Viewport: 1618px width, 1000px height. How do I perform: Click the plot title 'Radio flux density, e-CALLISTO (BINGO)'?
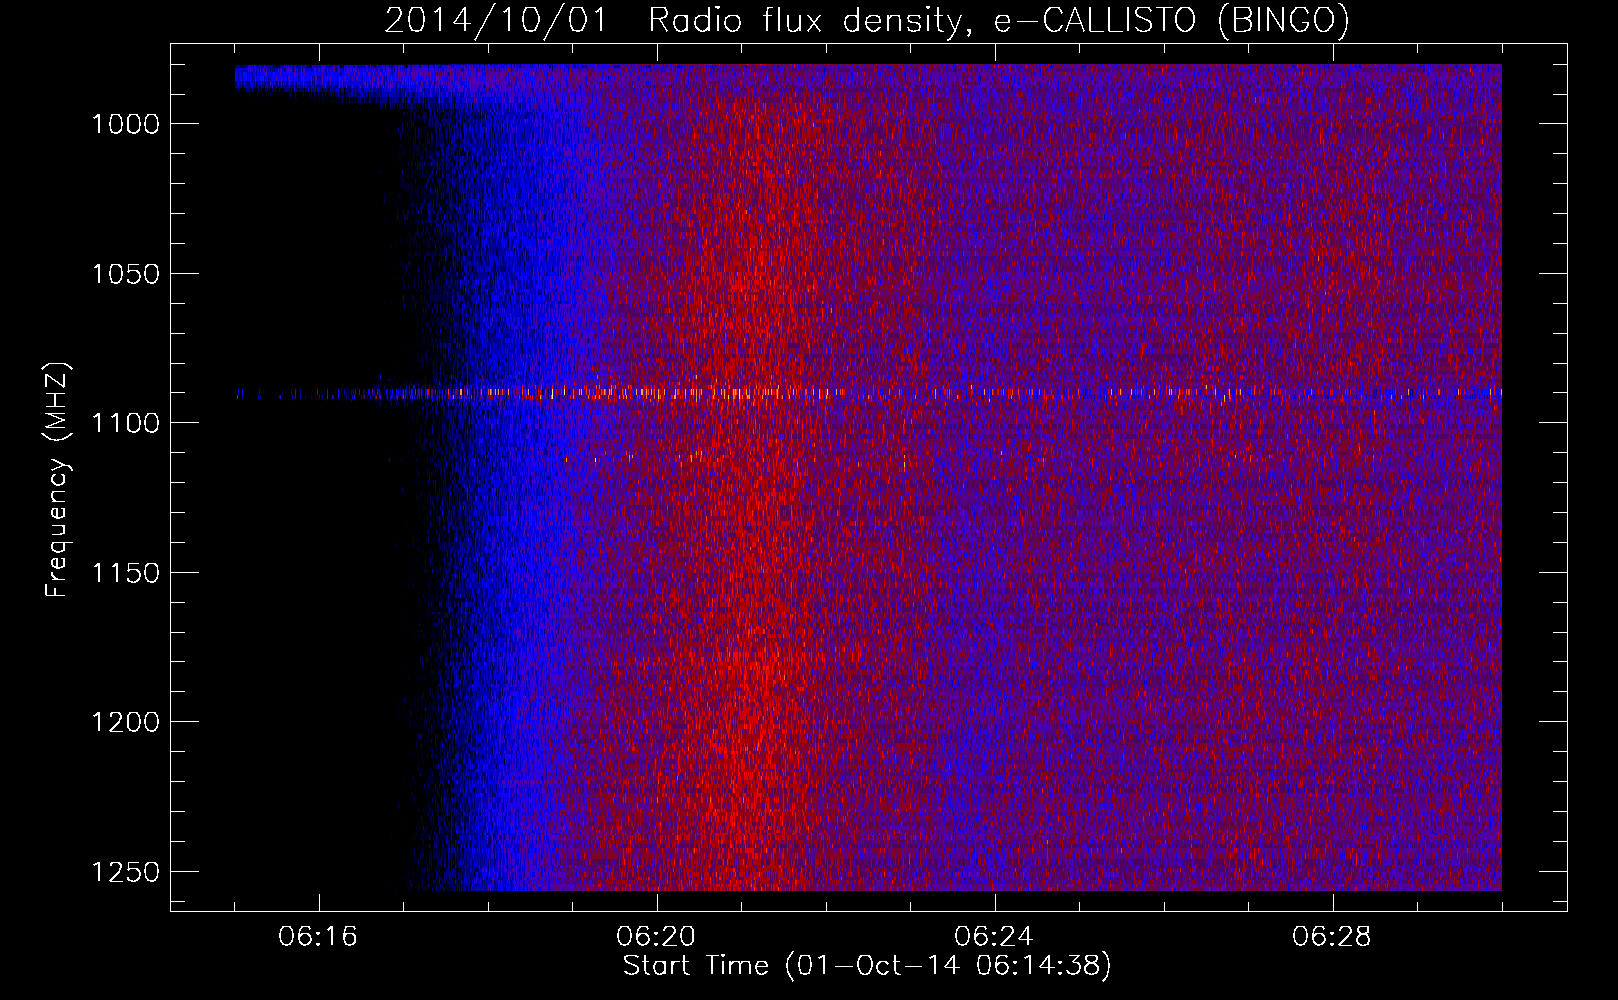[999, 20]
